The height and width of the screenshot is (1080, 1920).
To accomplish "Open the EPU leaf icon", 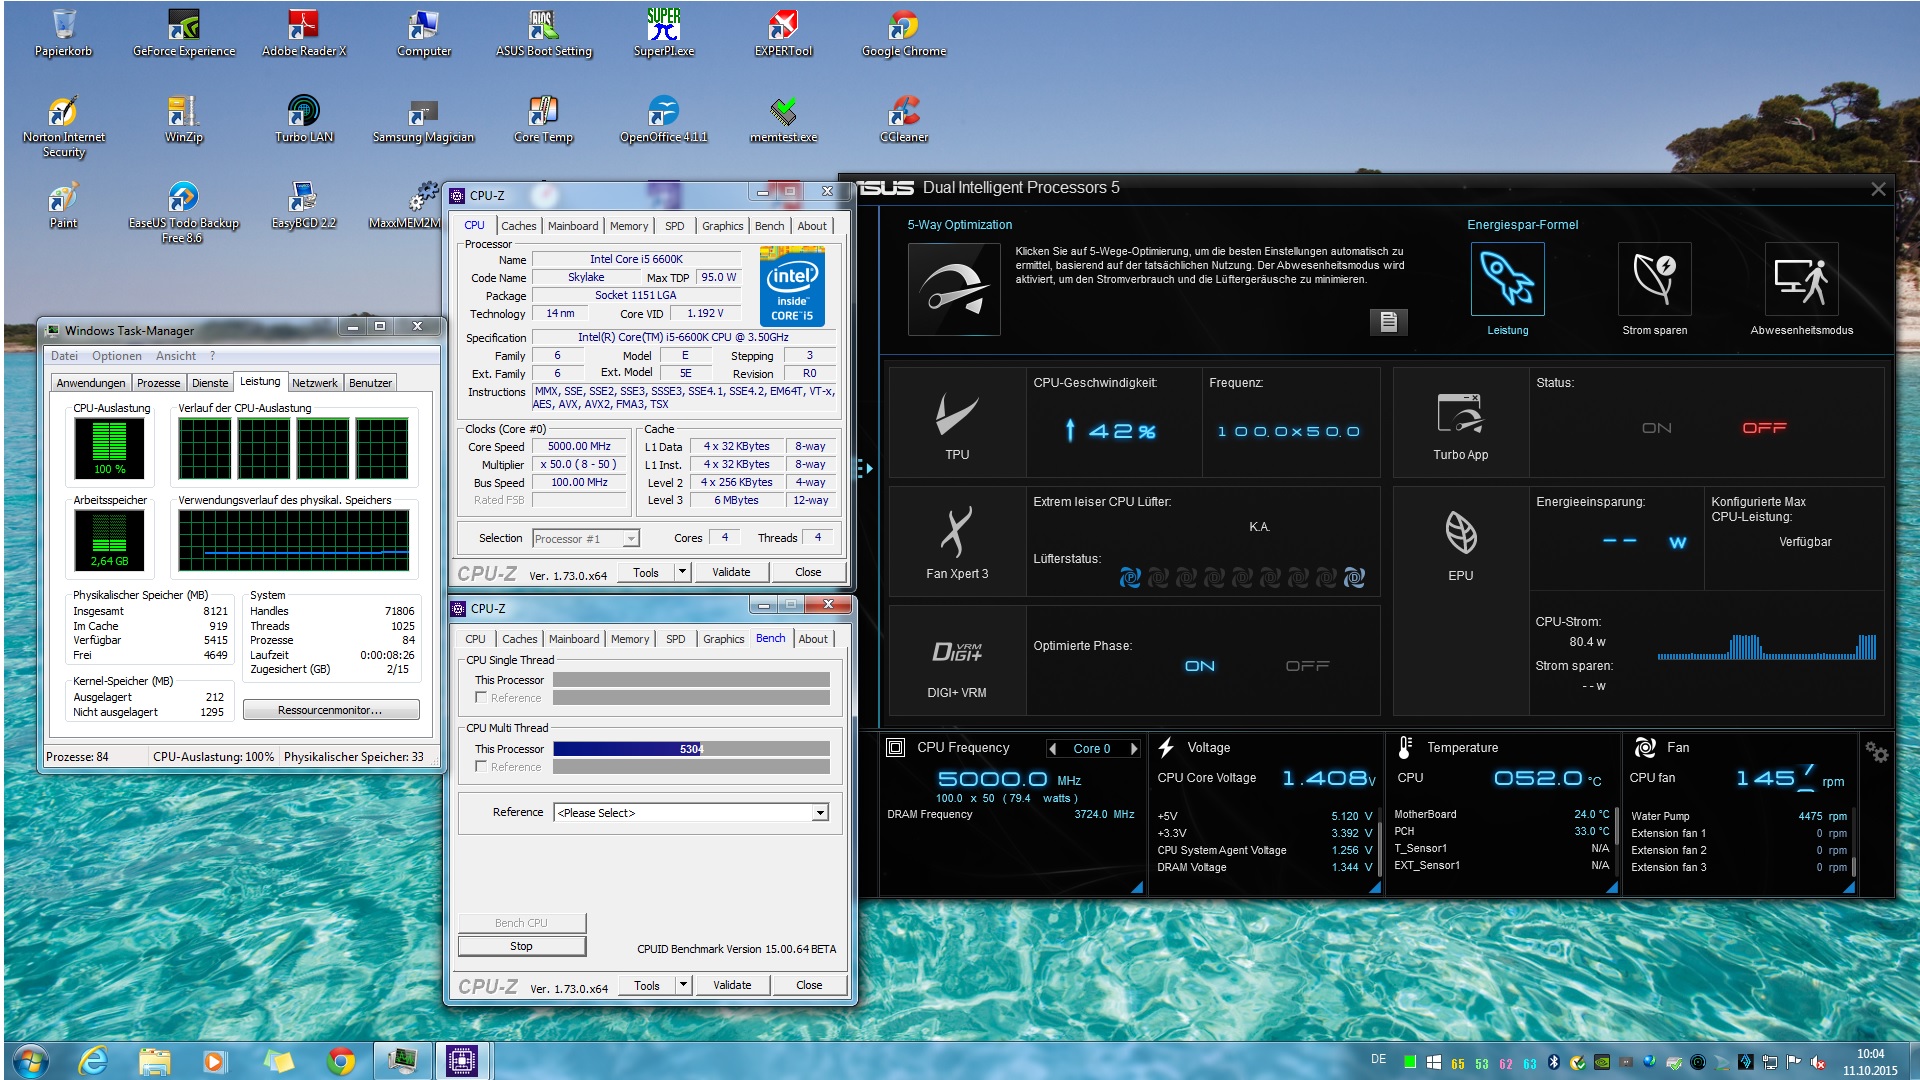I will (x=1460, y=532).
